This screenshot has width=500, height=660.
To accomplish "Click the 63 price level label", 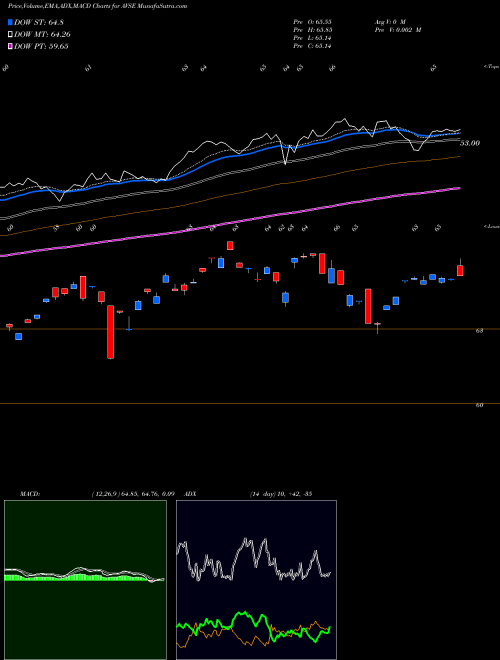I will point(479,331).
